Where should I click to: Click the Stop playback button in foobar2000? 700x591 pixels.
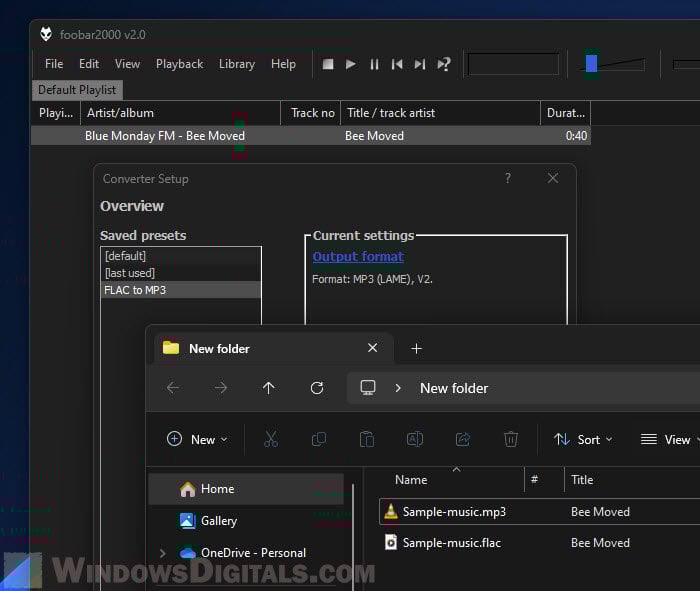(328, 64)
